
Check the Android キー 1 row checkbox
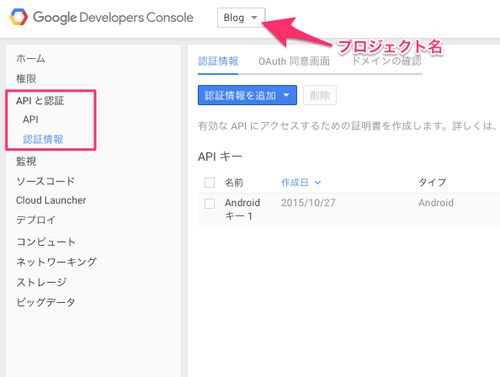(209, 203)
